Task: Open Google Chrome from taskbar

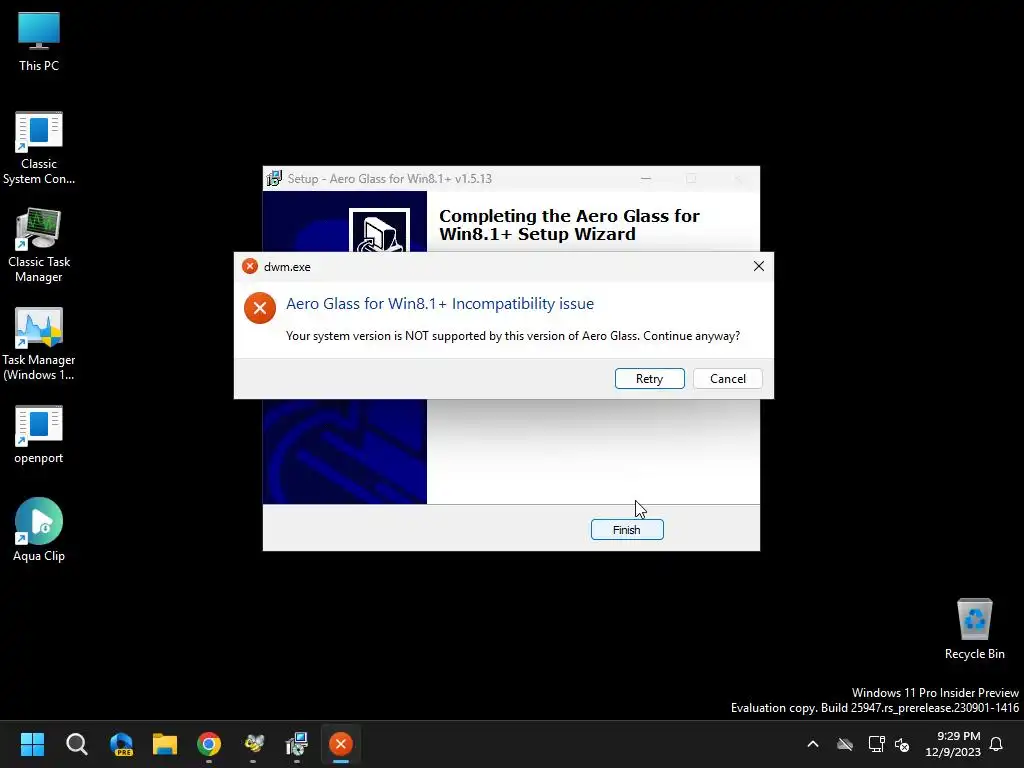Action: coord(209,744)
